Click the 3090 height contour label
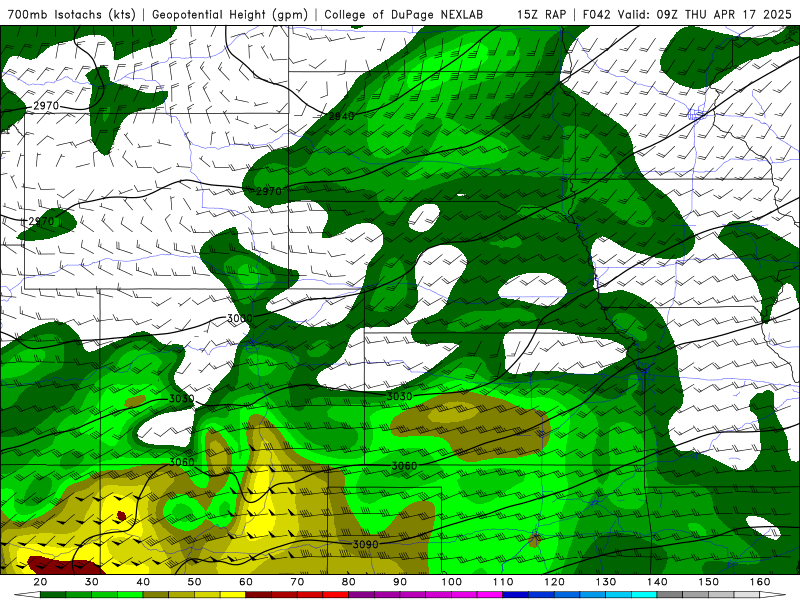800x600 pixels. [x=366, y=544]
